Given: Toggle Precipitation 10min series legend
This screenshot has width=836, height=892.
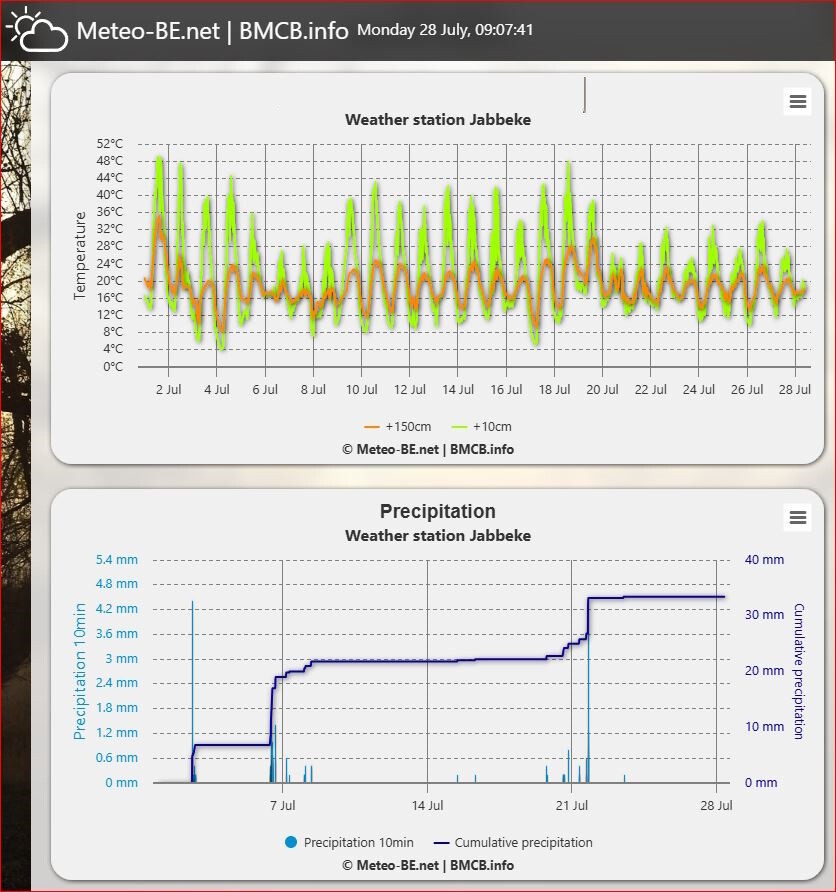Looking at the screenshot, I should [349, 843].
